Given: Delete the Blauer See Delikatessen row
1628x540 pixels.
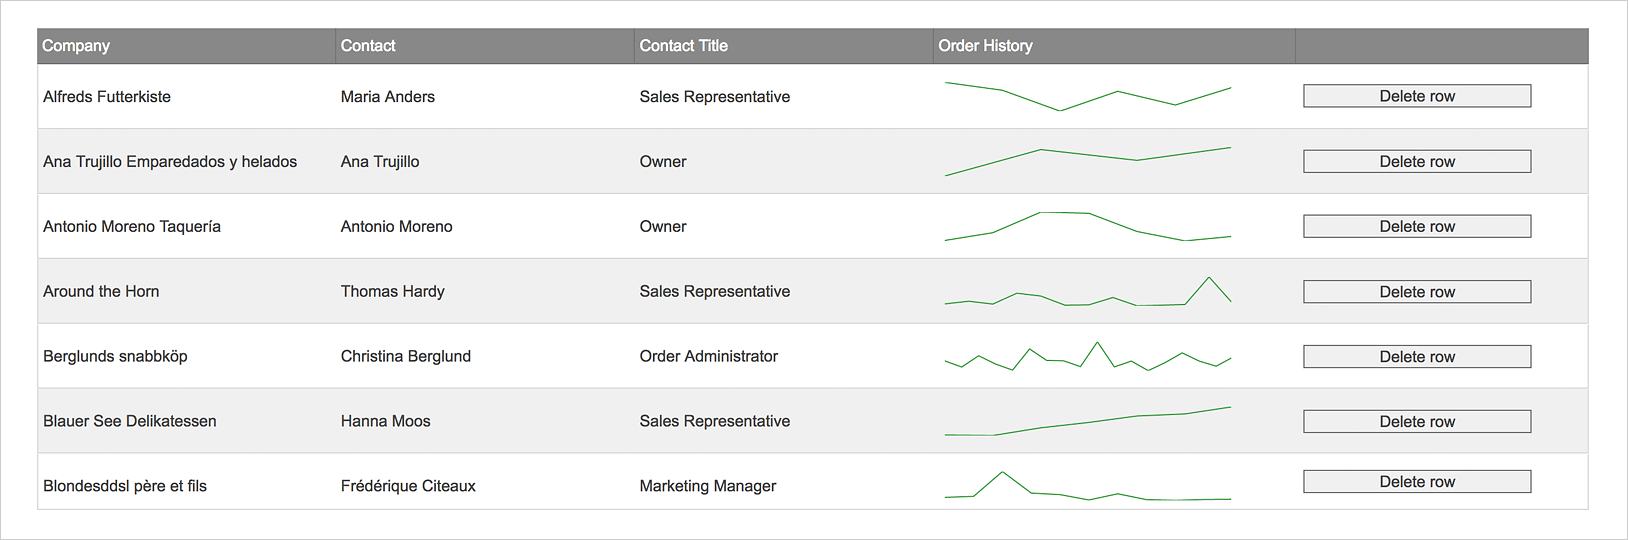Looking at the screenshot, I should [1416, 421].
